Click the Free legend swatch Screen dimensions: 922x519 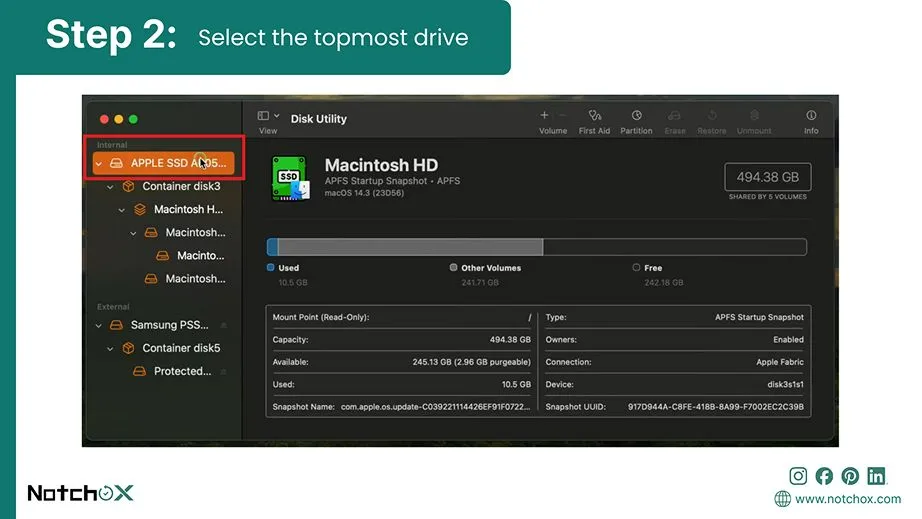pyautogui.click(x=636, y=267)
